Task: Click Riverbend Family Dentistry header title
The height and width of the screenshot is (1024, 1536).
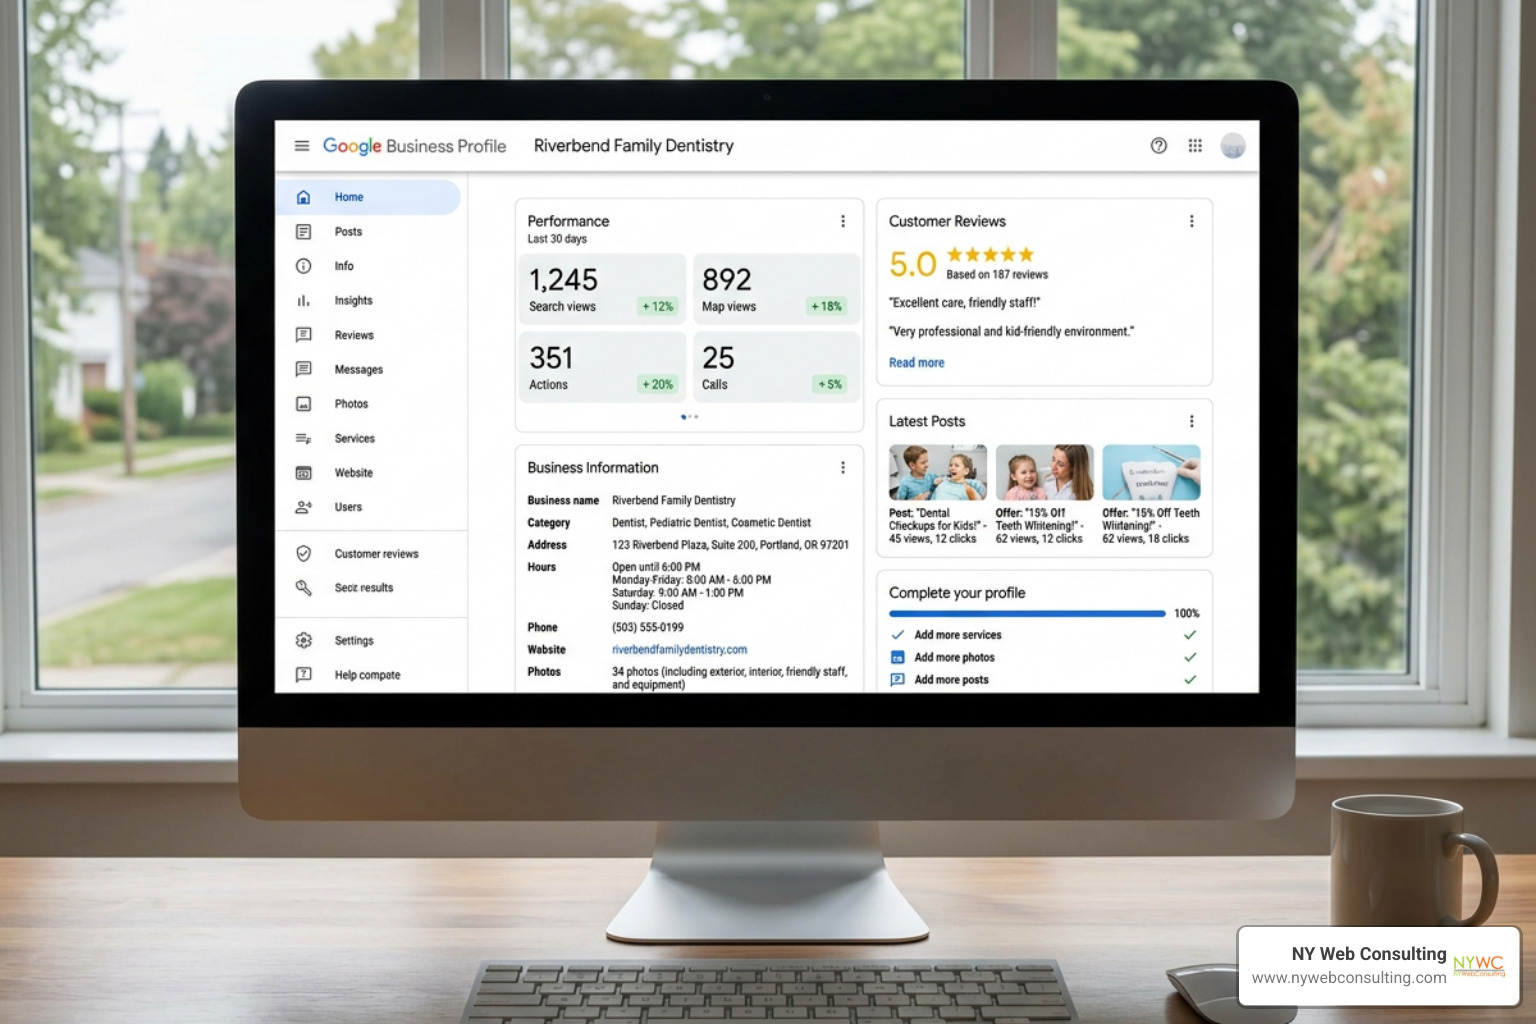Action: tap(633, 146)
